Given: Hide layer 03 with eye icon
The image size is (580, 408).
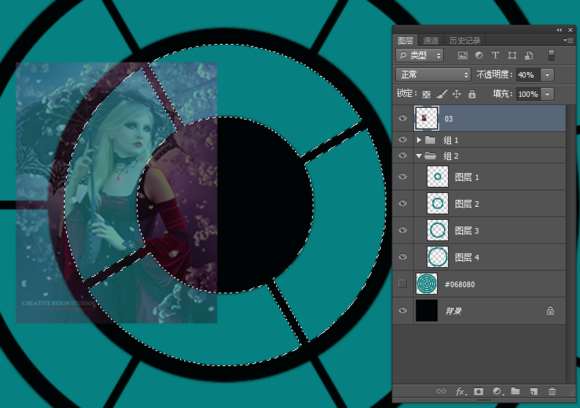Looking at the screenshot, I should point(403,118).
